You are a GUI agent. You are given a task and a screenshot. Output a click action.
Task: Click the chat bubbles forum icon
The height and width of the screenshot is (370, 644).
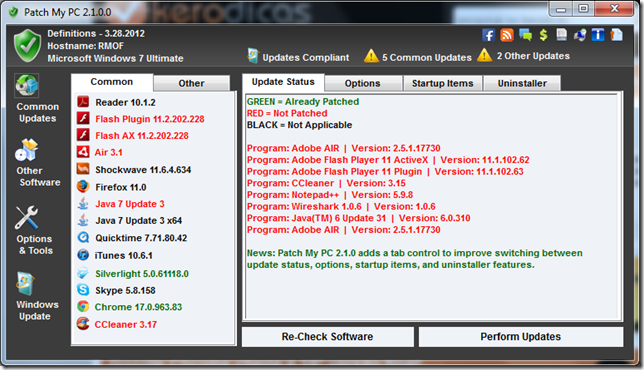pyautogui.click(x=525, y=35)
